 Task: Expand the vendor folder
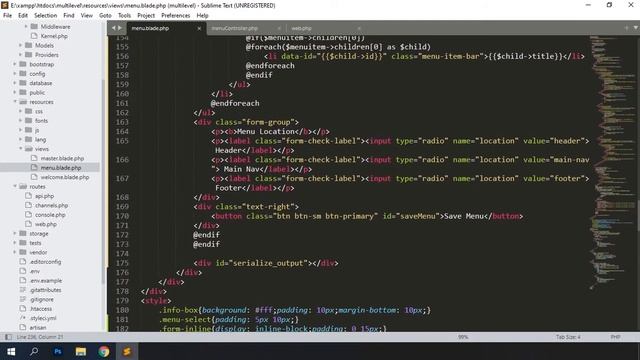tap(15, 252)
